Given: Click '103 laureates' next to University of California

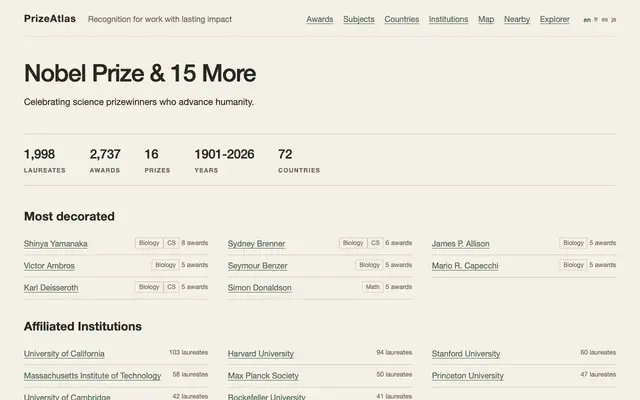Looking at the screenshot, I should coord(189,352).
